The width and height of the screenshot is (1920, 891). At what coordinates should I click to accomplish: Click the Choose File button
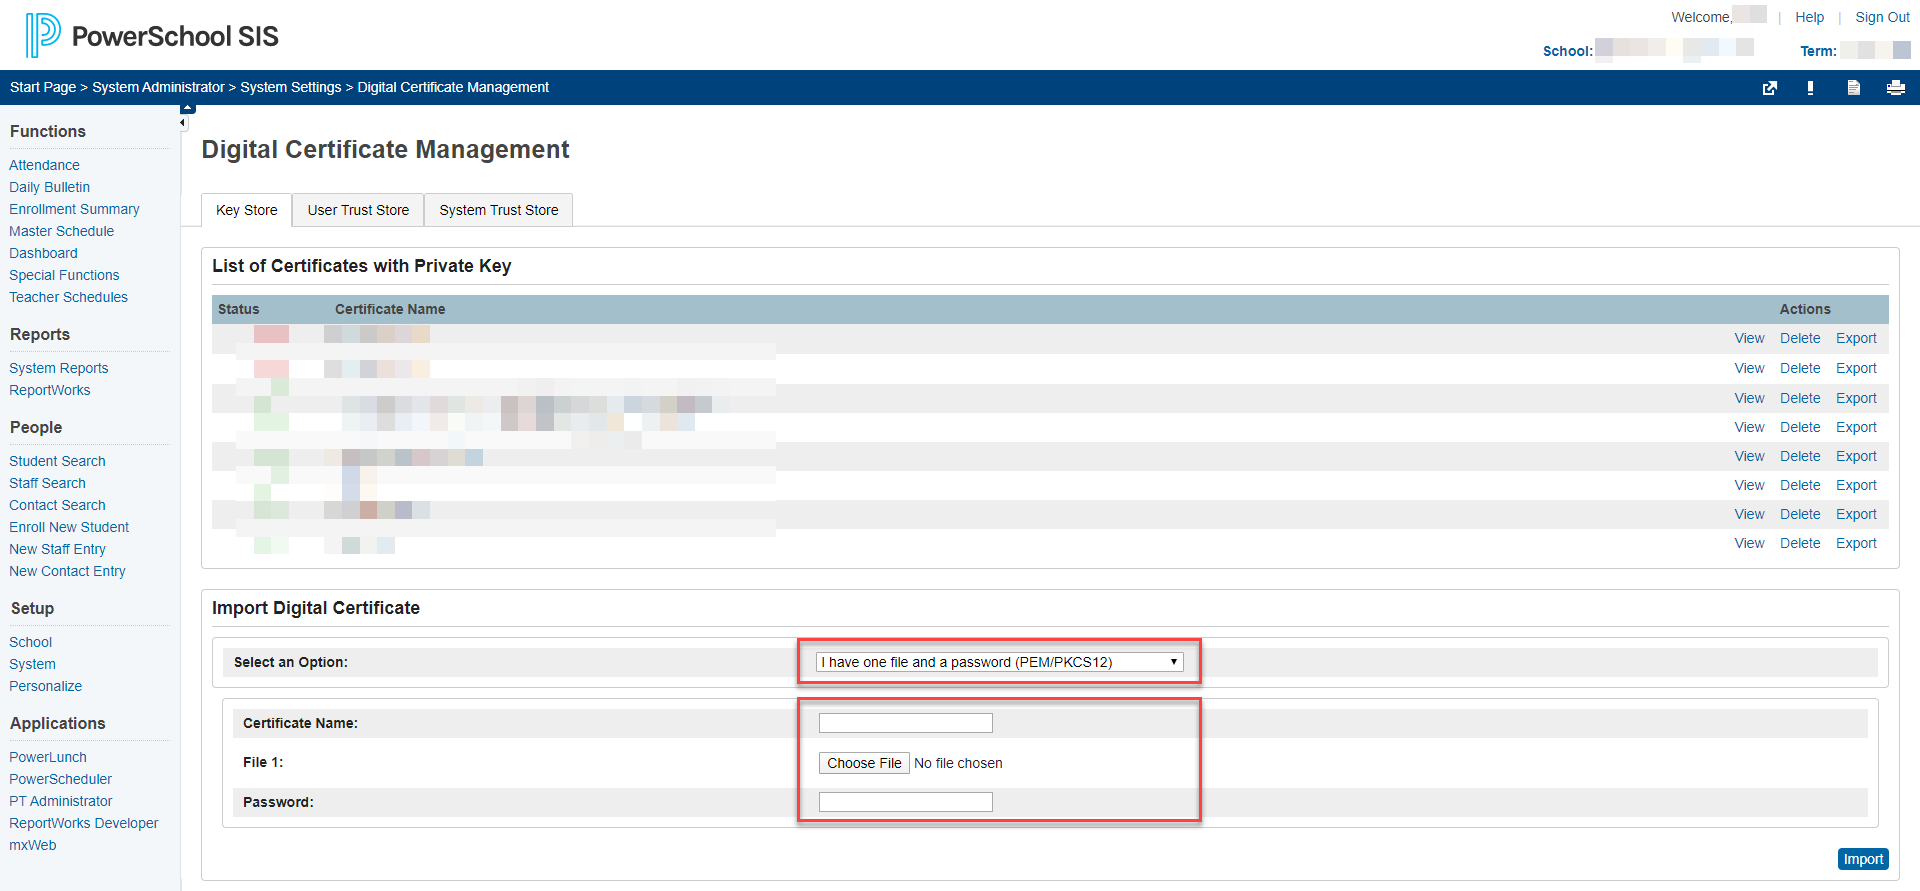(x=864, y=763)
